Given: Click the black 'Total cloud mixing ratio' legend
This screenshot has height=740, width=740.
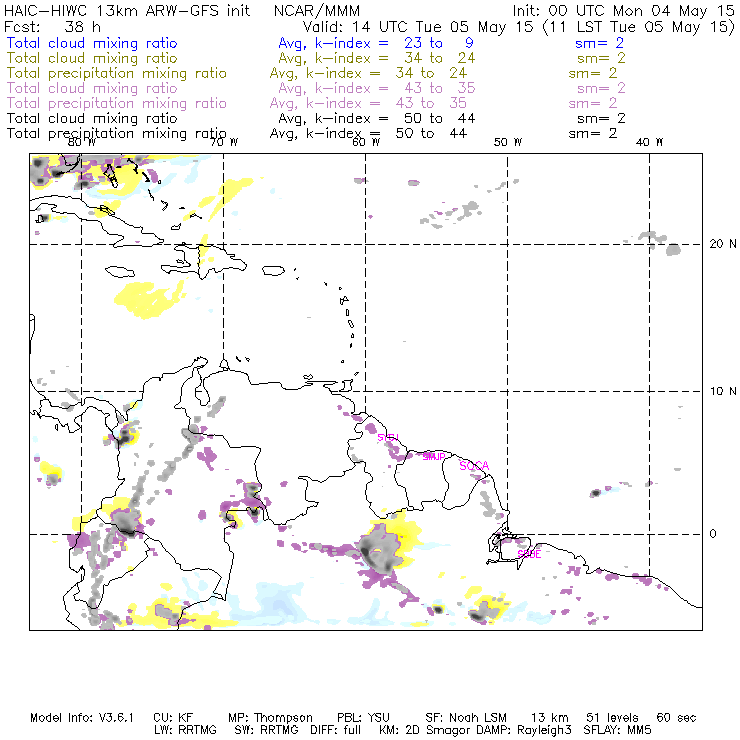Looking at the screenshot, I should [x=92, y=118].
